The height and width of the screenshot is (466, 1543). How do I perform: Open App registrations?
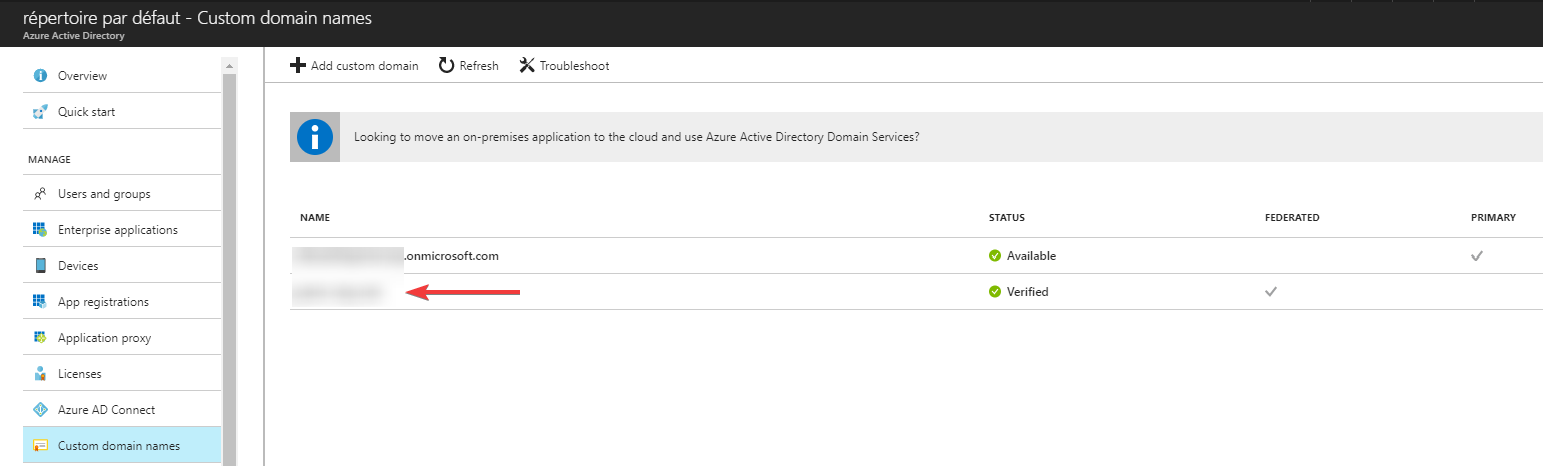(121, 302)
